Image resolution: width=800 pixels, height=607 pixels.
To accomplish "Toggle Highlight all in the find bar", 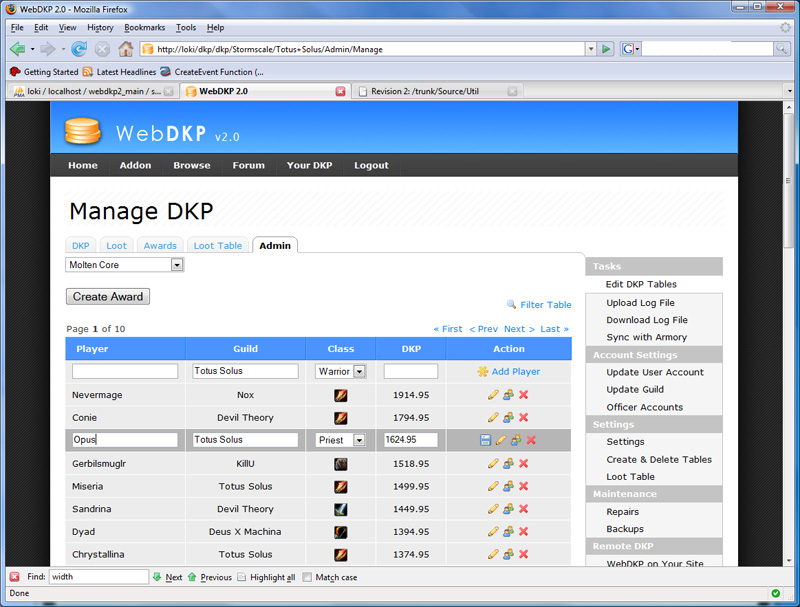I will point(242,577).
